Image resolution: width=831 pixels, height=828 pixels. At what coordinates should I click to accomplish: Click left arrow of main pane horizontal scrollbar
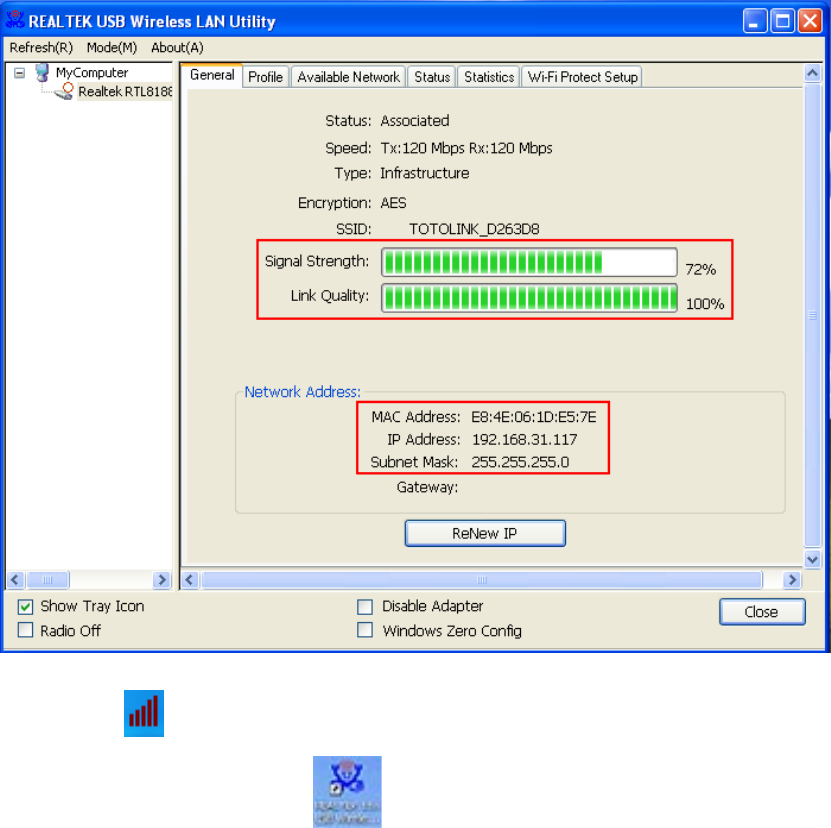pyautogui.click(x=190, y=579)
